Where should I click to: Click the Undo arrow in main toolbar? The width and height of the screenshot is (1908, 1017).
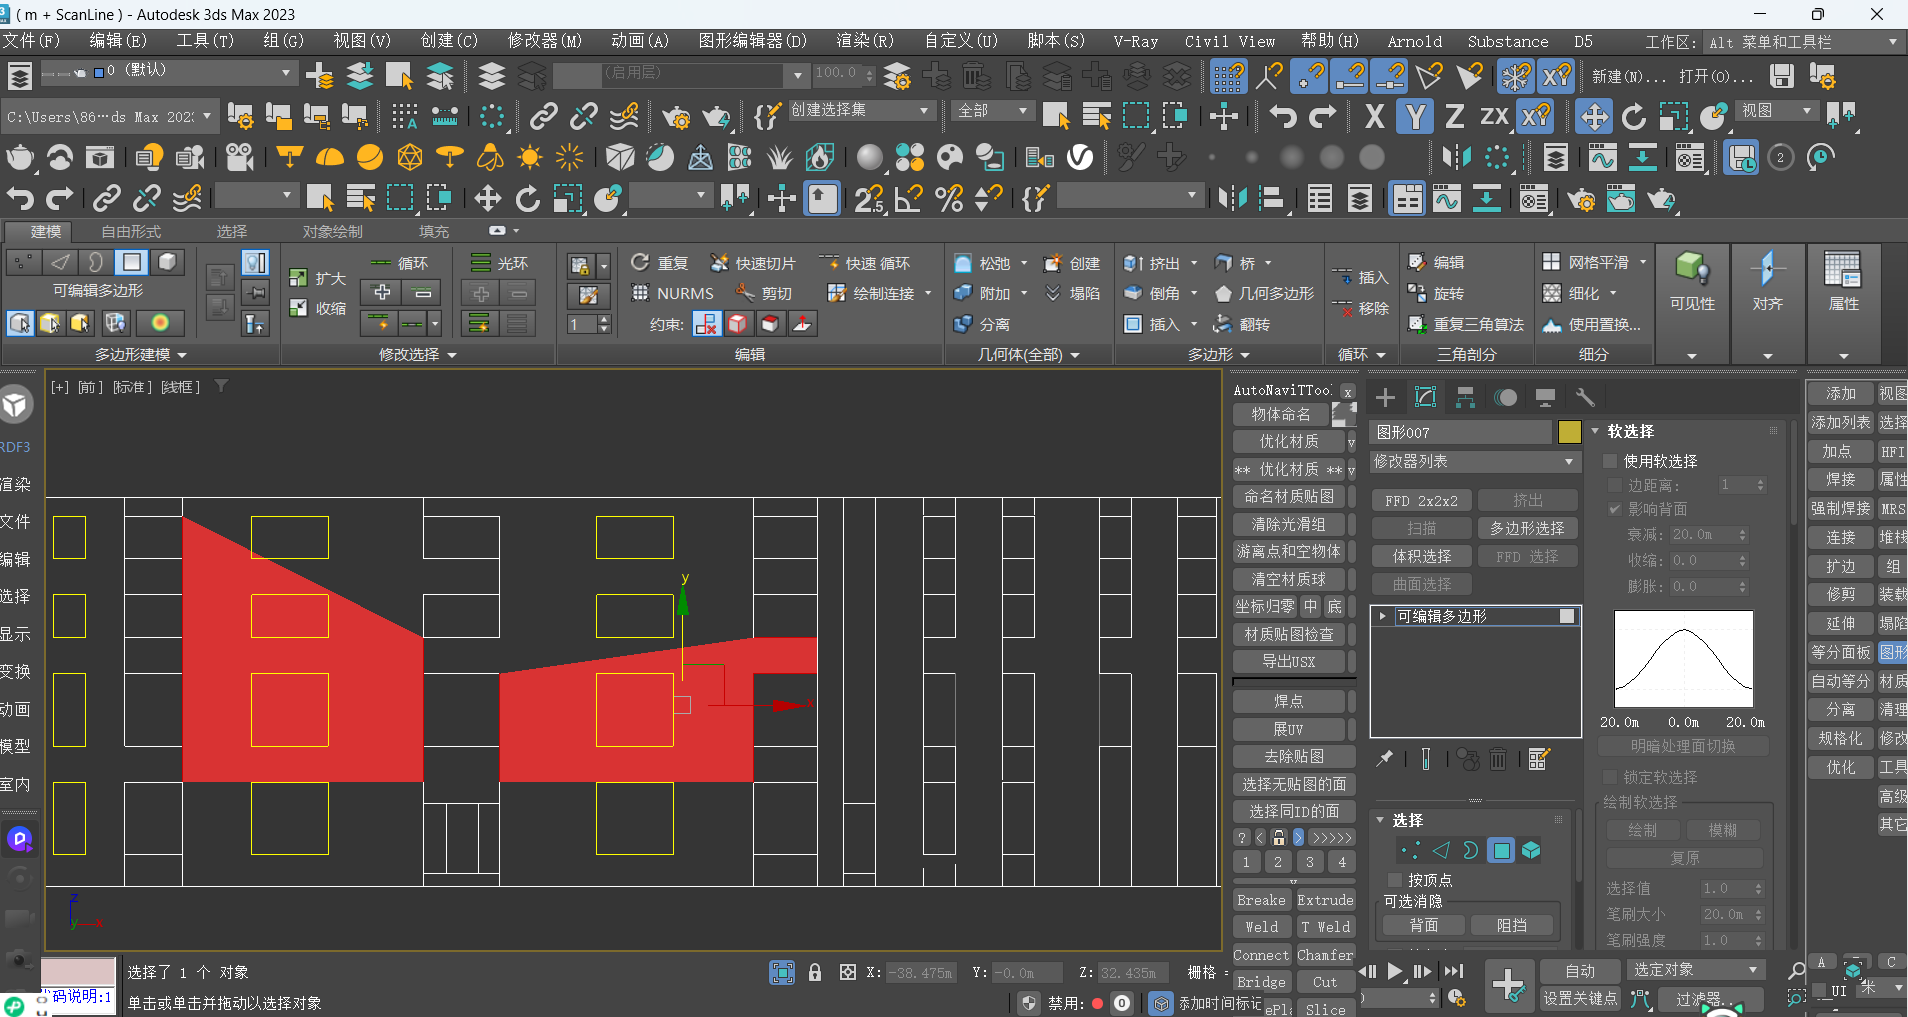coord(1282,116)
